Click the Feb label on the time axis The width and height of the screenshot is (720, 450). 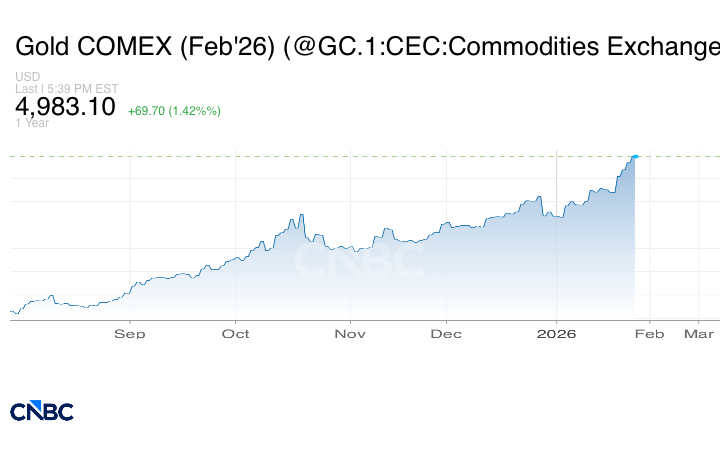(x=649, y=334)
